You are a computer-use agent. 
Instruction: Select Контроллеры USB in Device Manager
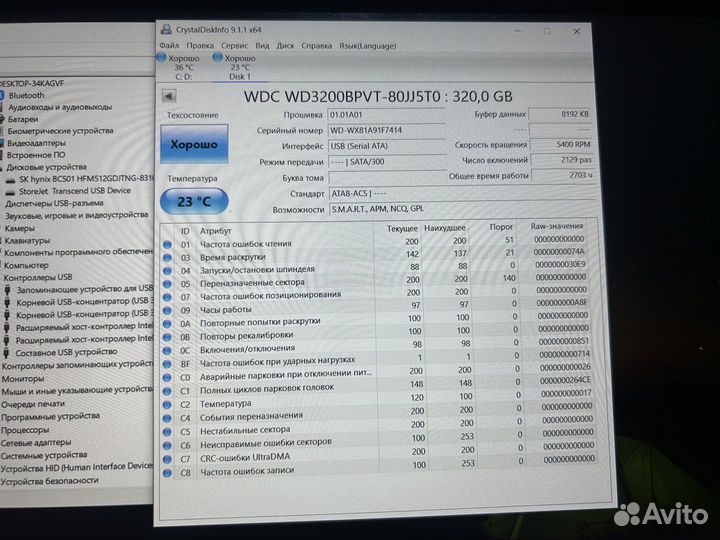point(38,277)
